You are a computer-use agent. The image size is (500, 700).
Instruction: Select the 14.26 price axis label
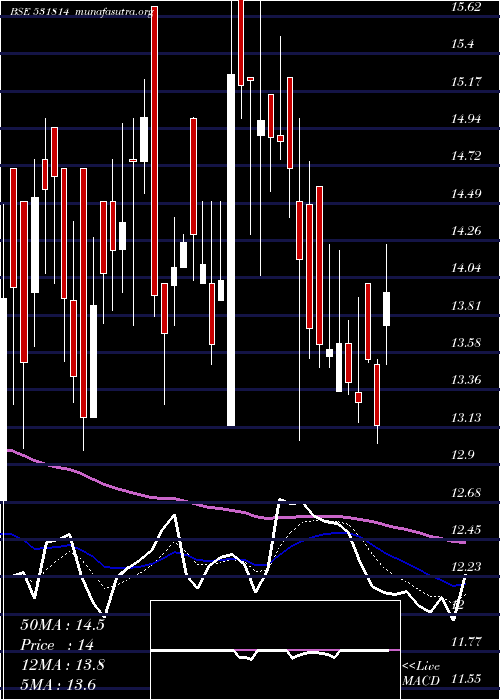[x=467, y=231]
